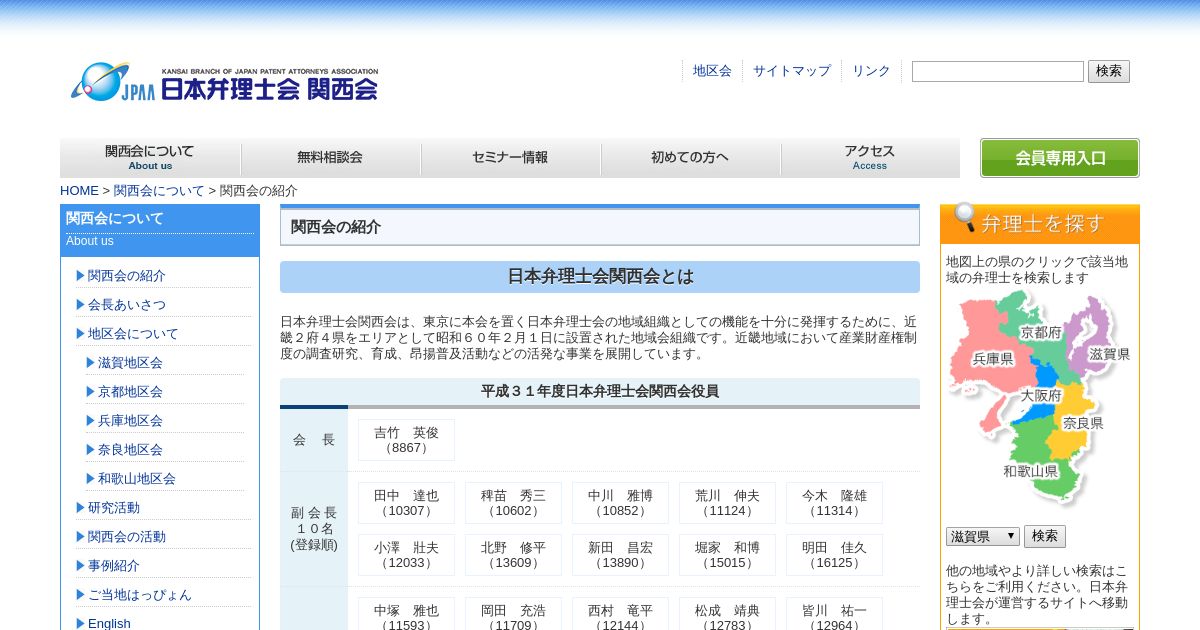
Task: Open the アクセス Access menu
Action: pos(870,158)
